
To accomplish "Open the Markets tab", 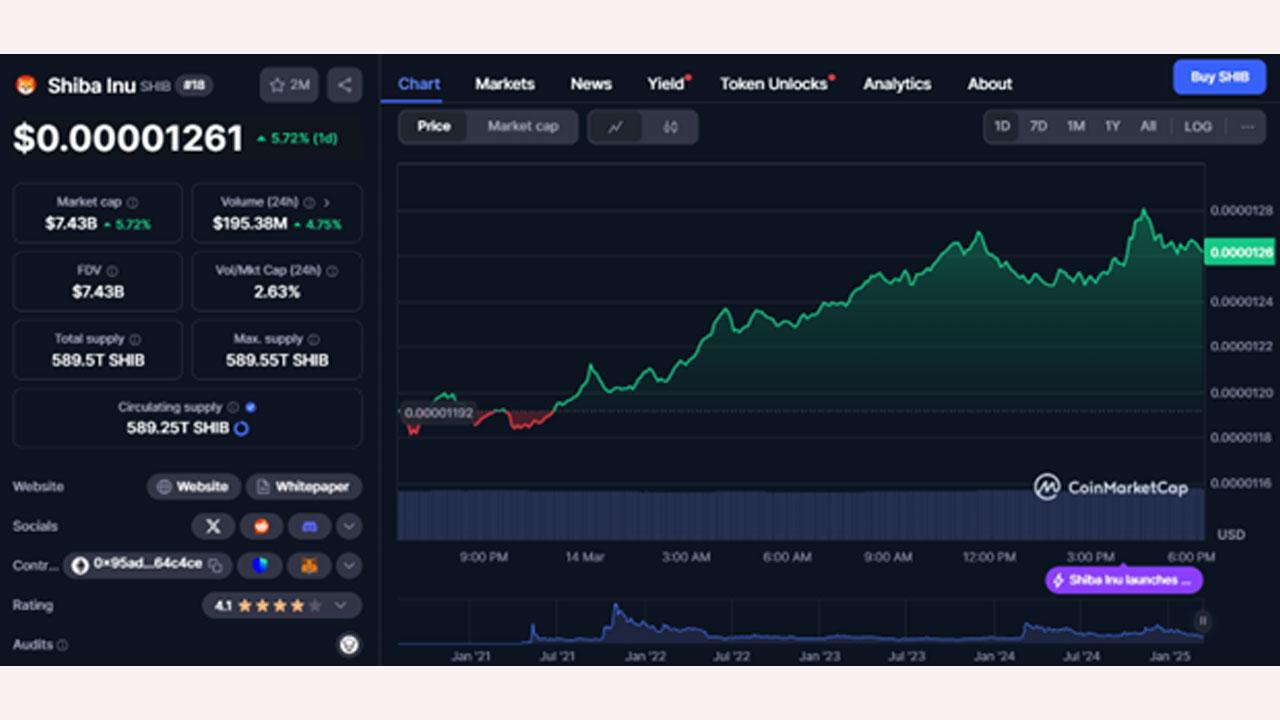I will [505, 84].
